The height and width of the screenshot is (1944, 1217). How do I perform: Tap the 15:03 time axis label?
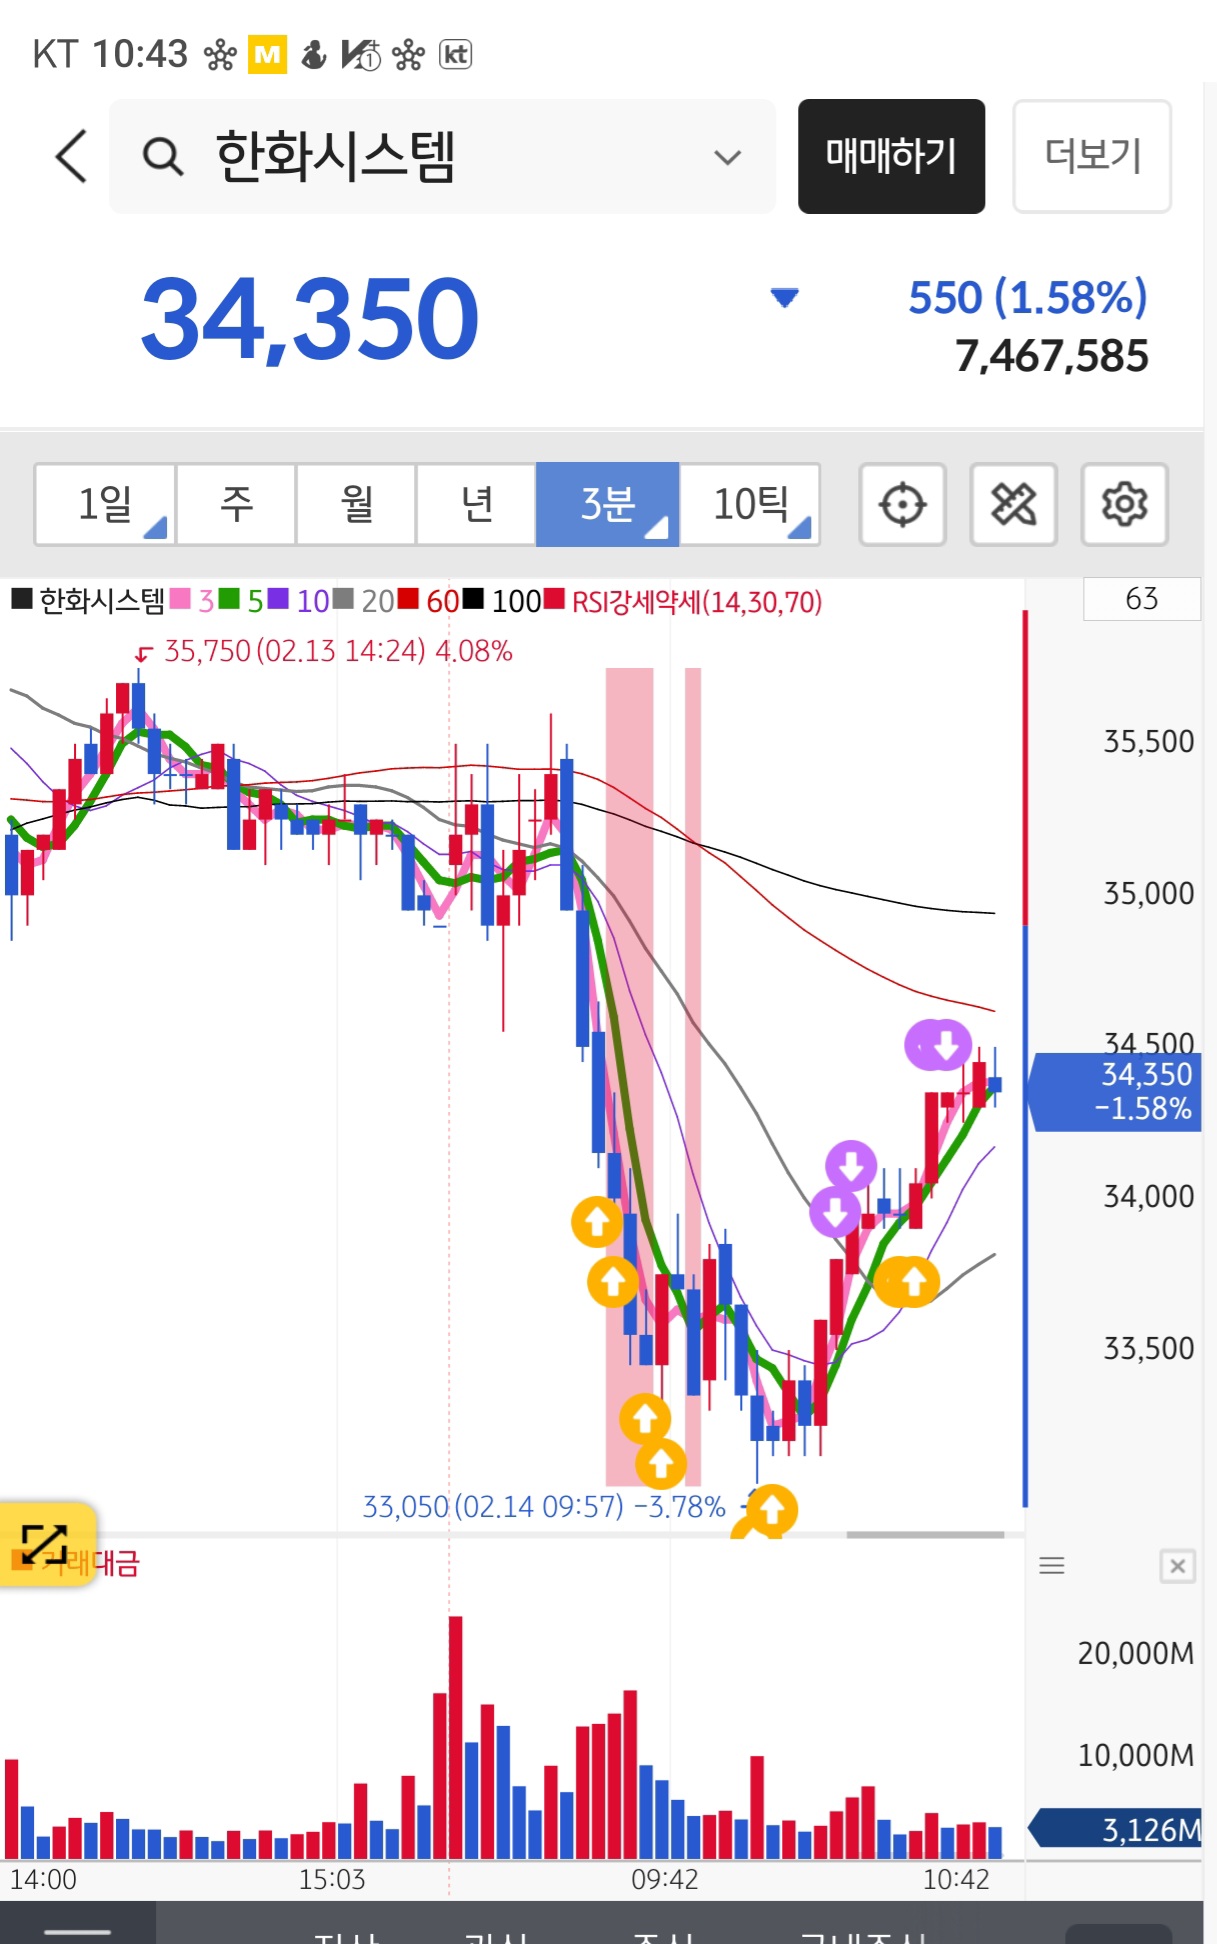pos(332,1879)
